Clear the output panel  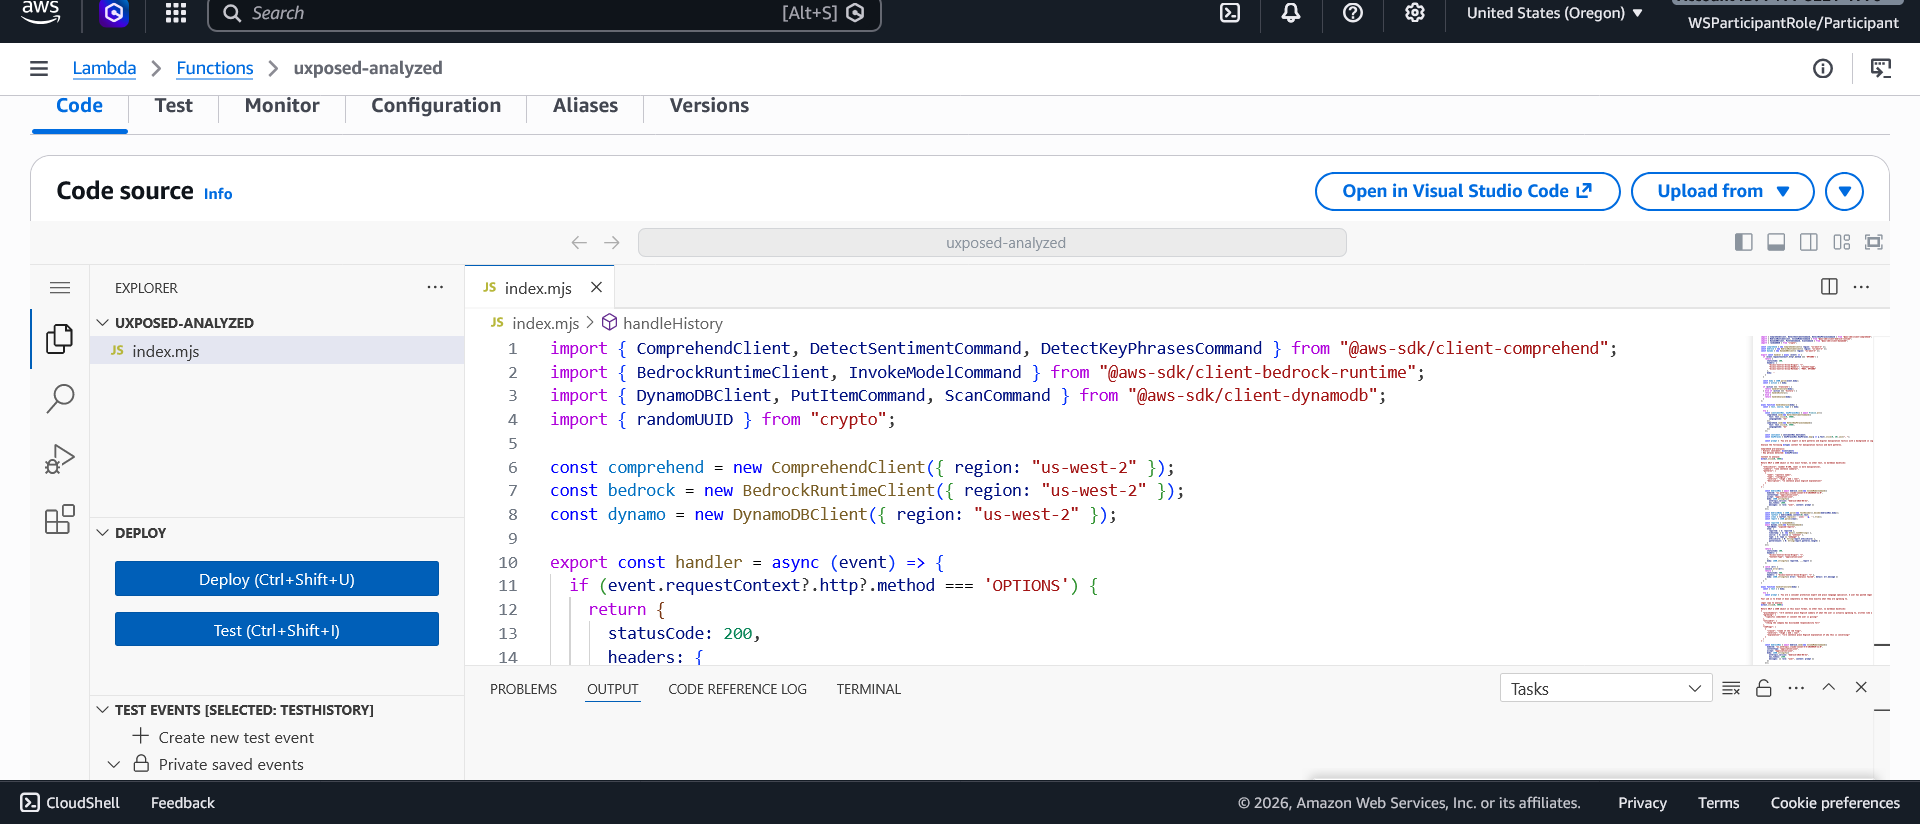point(1731,688)
